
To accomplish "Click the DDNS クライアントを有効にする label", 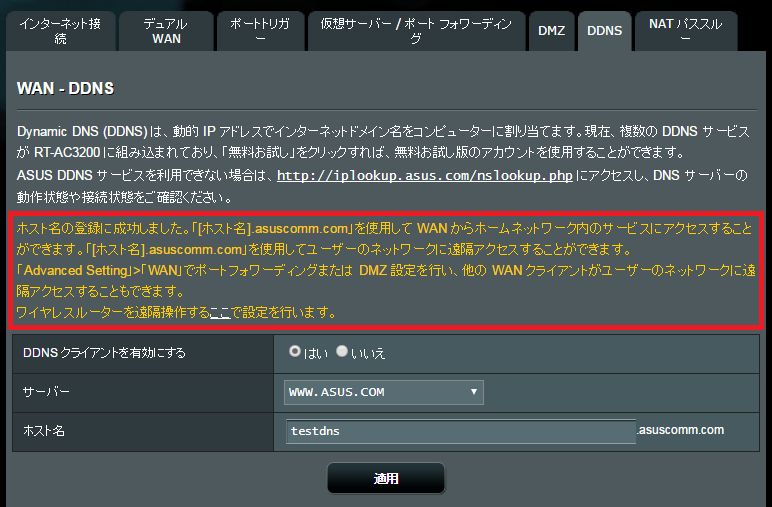I will (x=104, y=353).
